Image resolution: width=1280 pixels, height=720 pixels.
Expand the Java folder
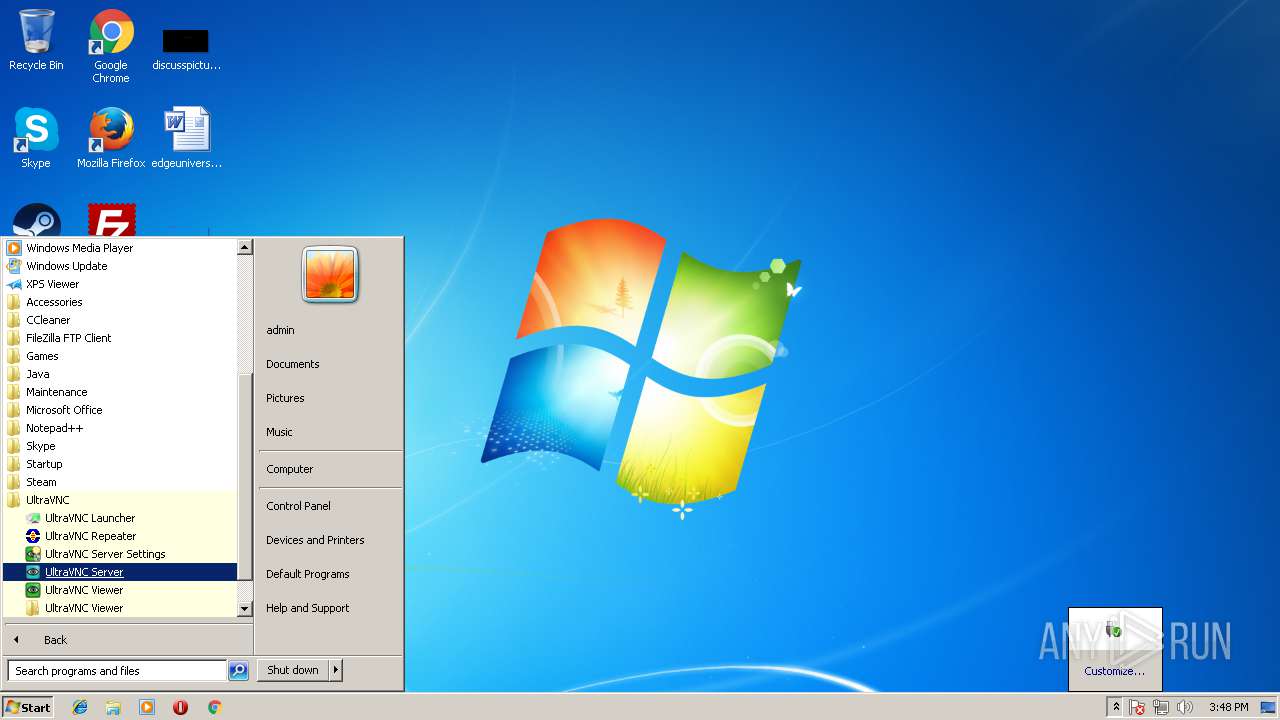point(120,374)
